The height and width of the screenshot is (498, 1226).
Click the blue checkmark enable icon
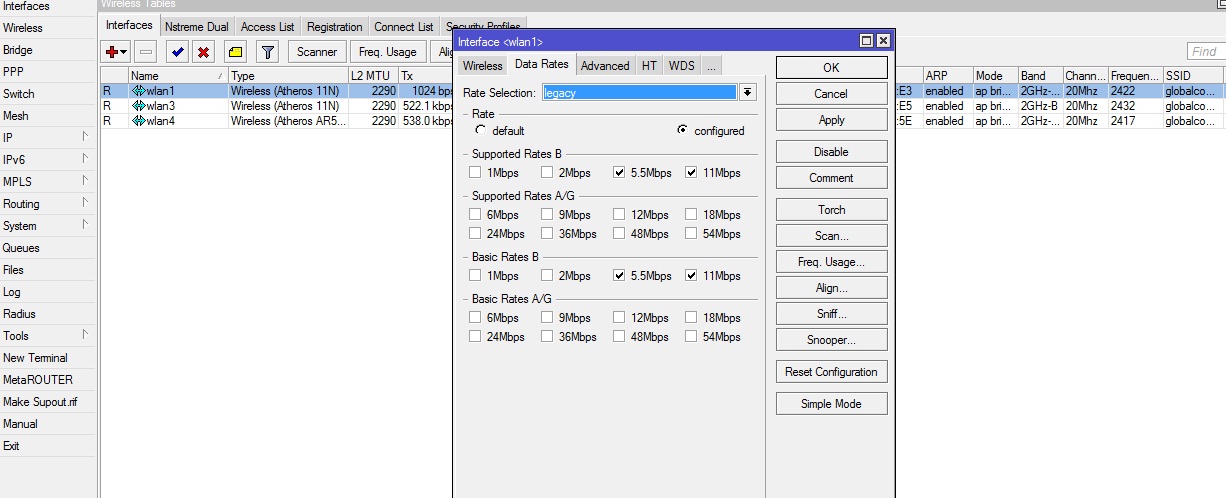pos(178,51)
